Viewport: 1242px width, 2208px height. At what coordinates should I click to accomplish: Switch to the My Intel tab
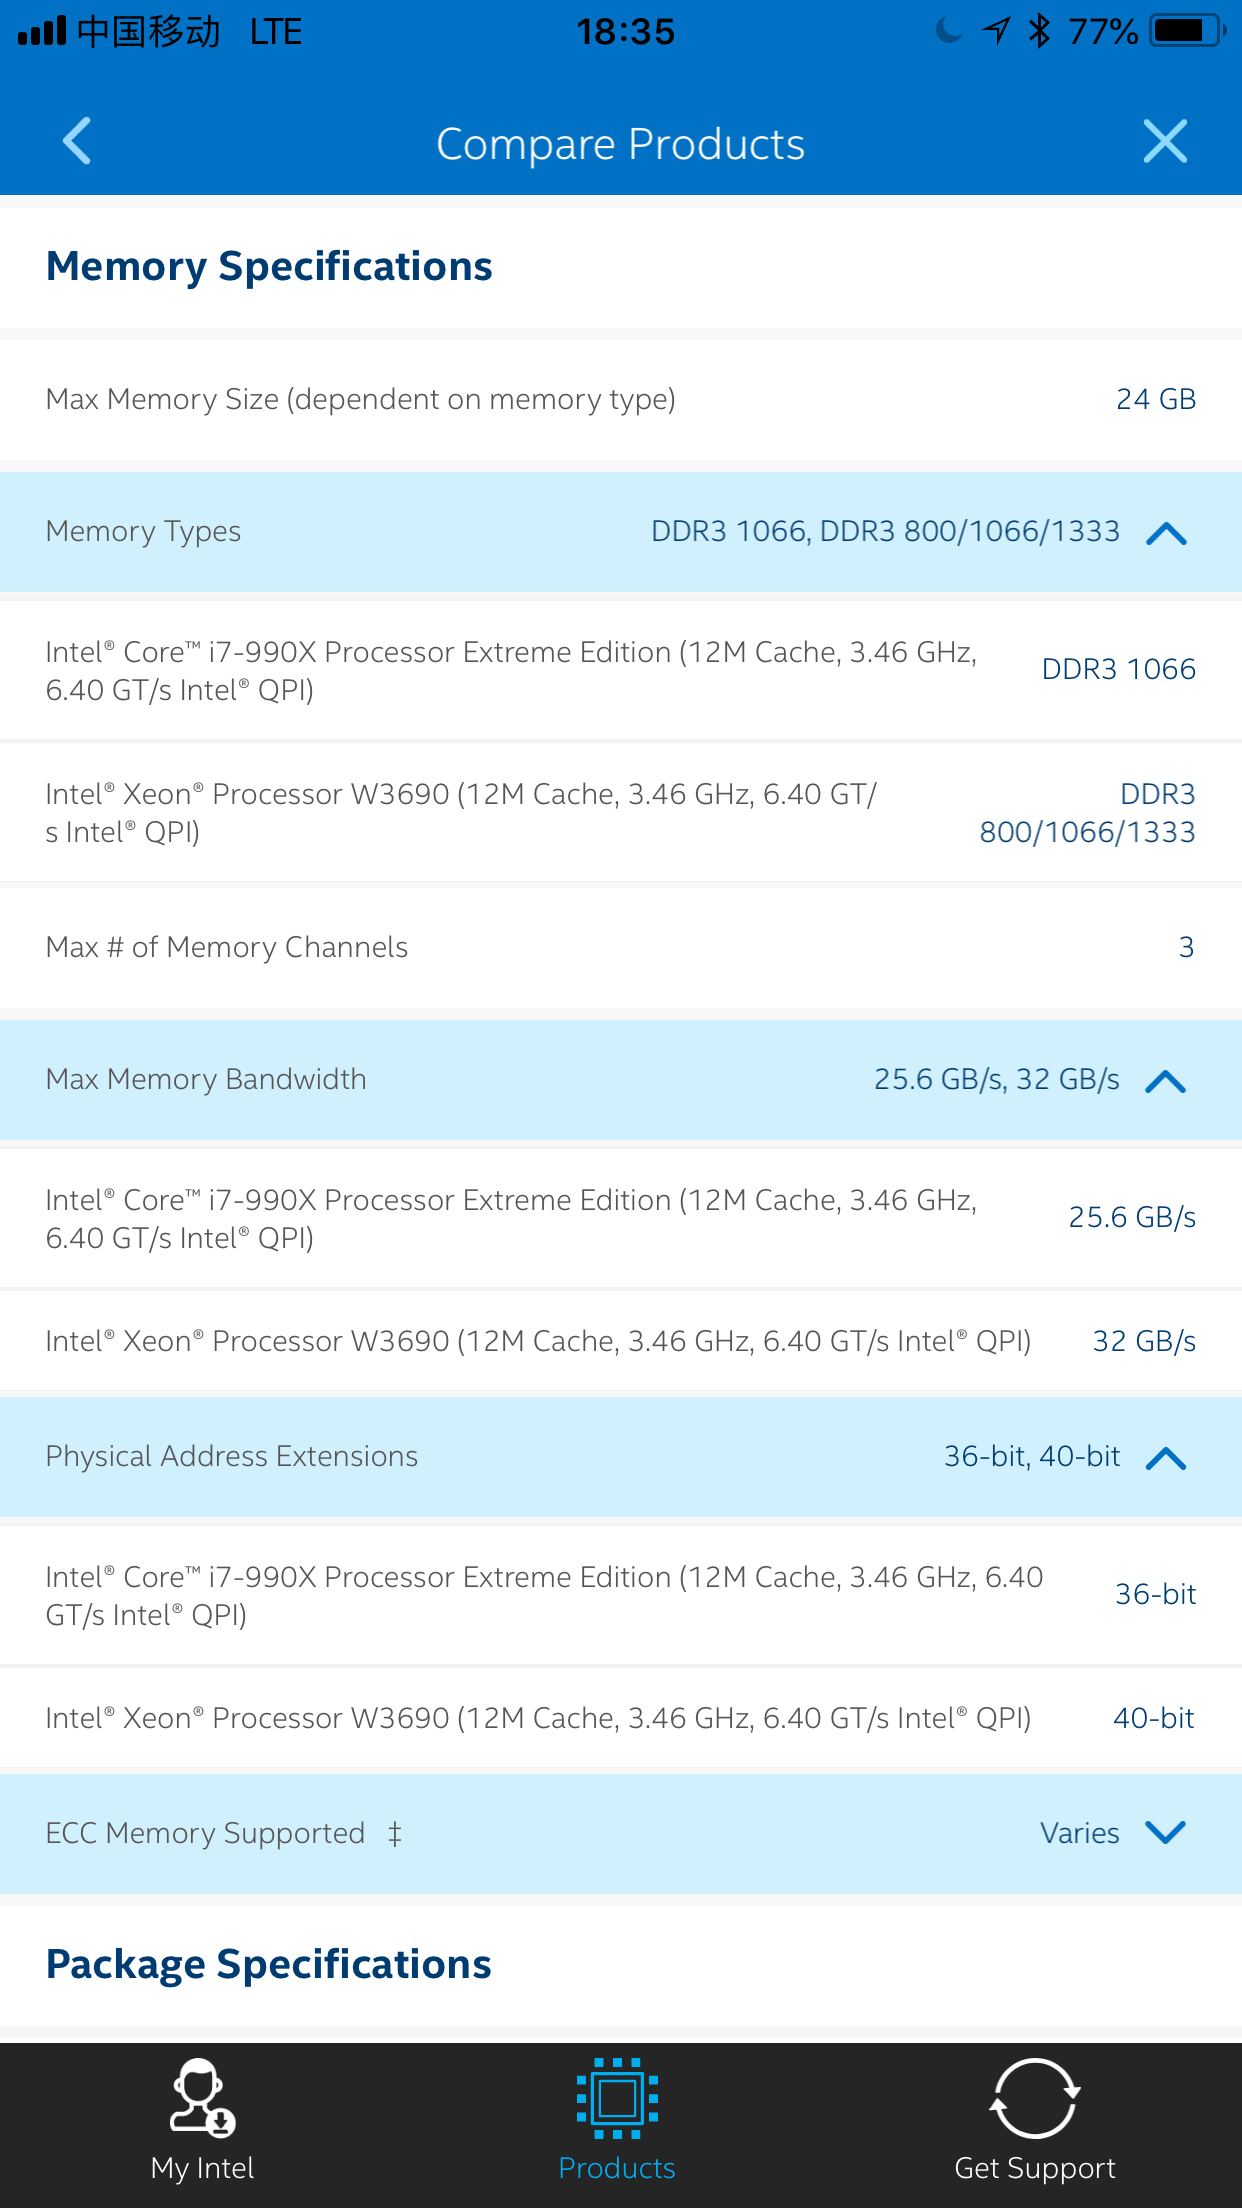tap(202, 2167)
